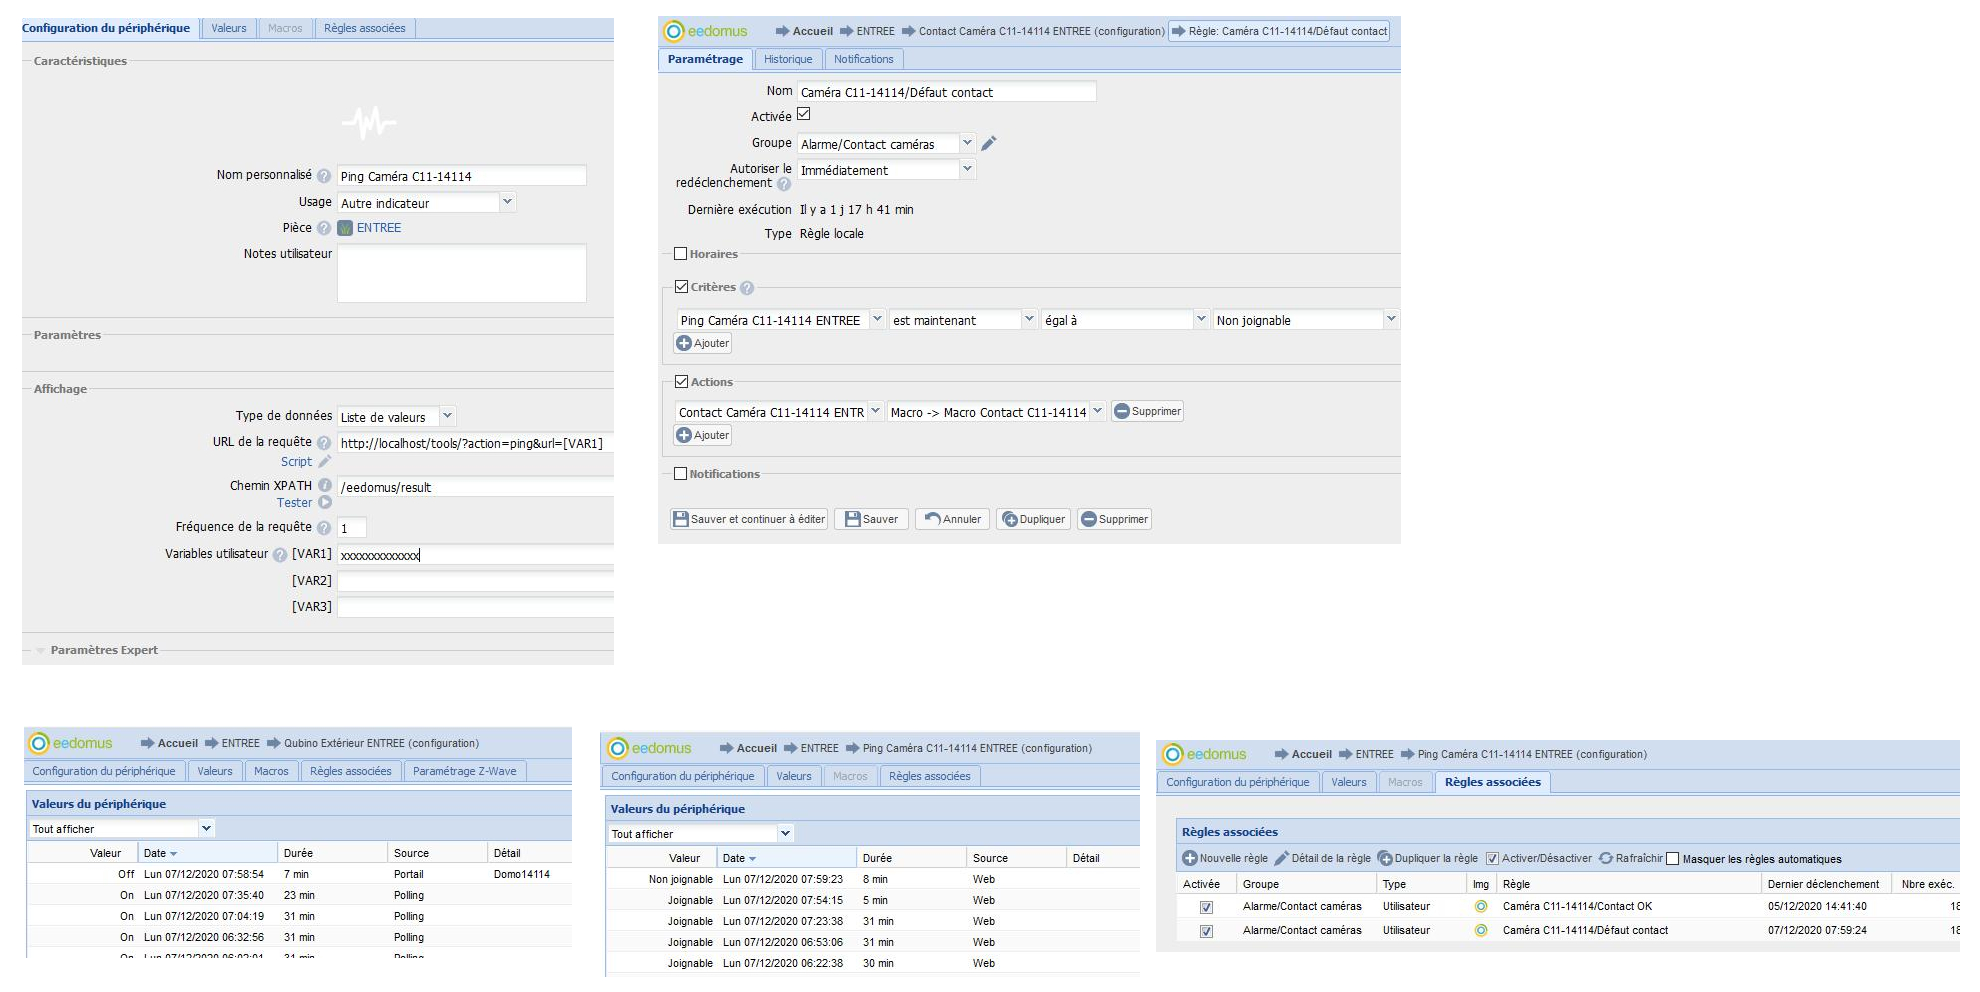
Task: Click the Tester play icon
Action: (324, 503)
